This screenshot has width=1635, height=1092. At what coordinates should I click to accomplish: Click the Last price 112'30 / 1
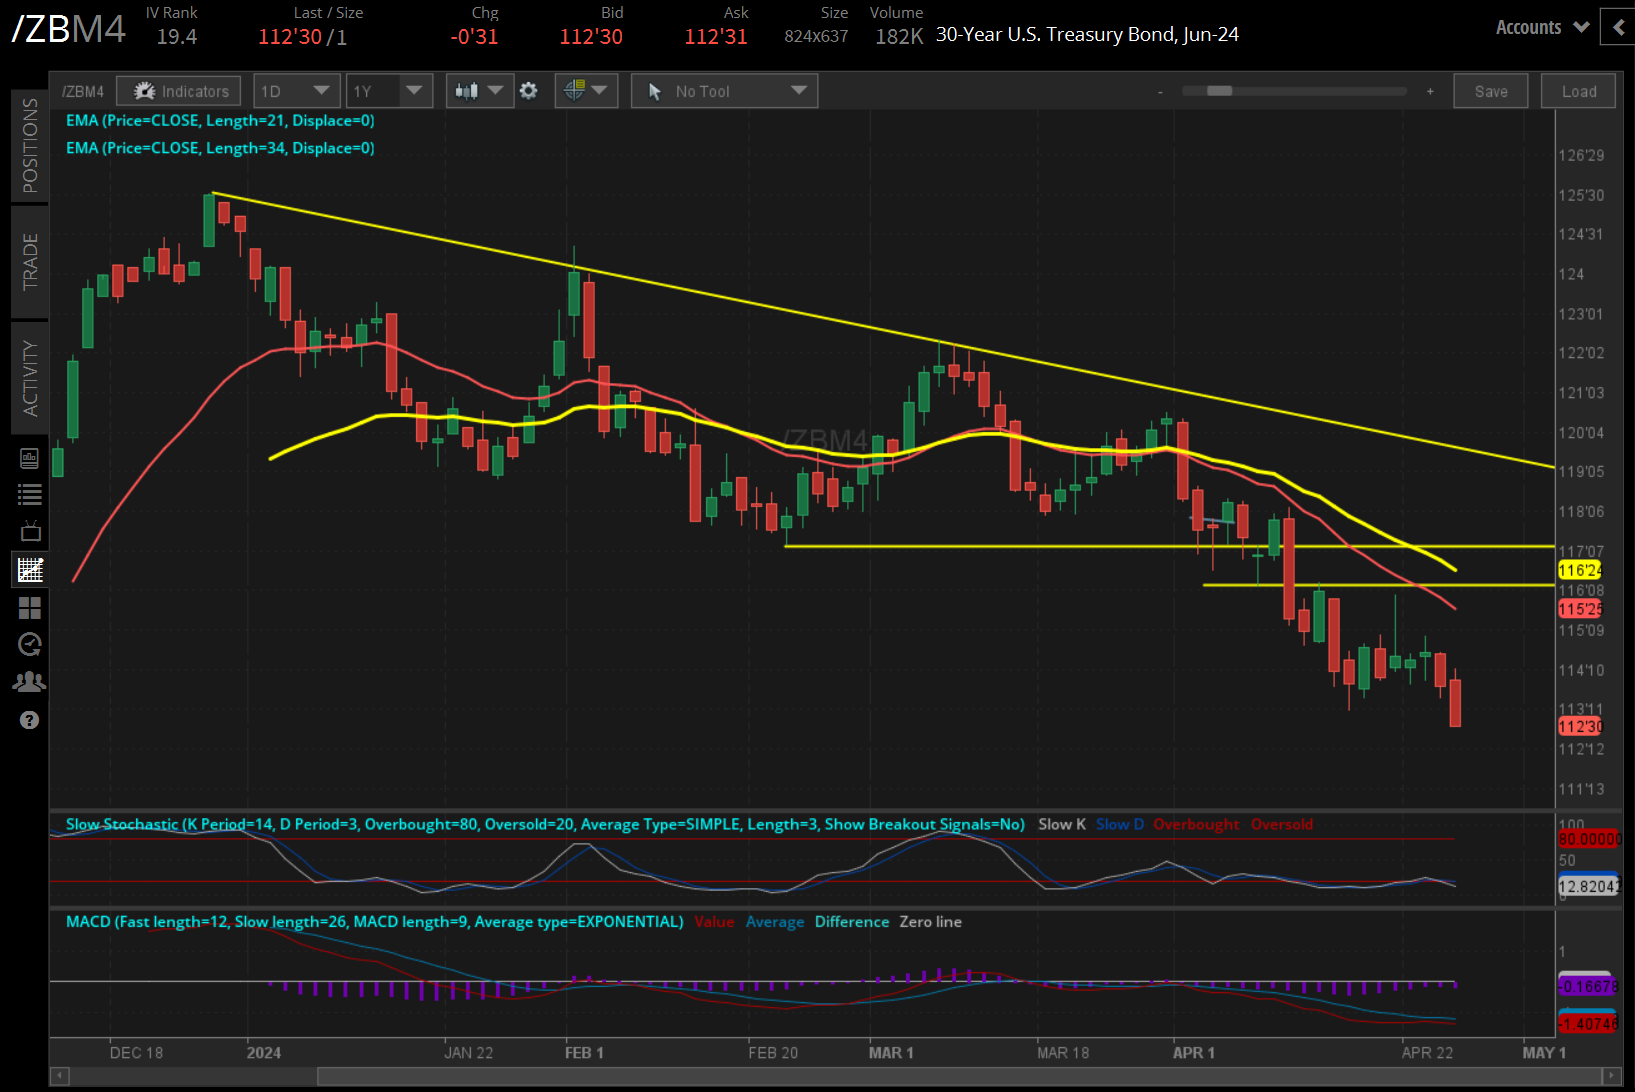coord(303,37)
